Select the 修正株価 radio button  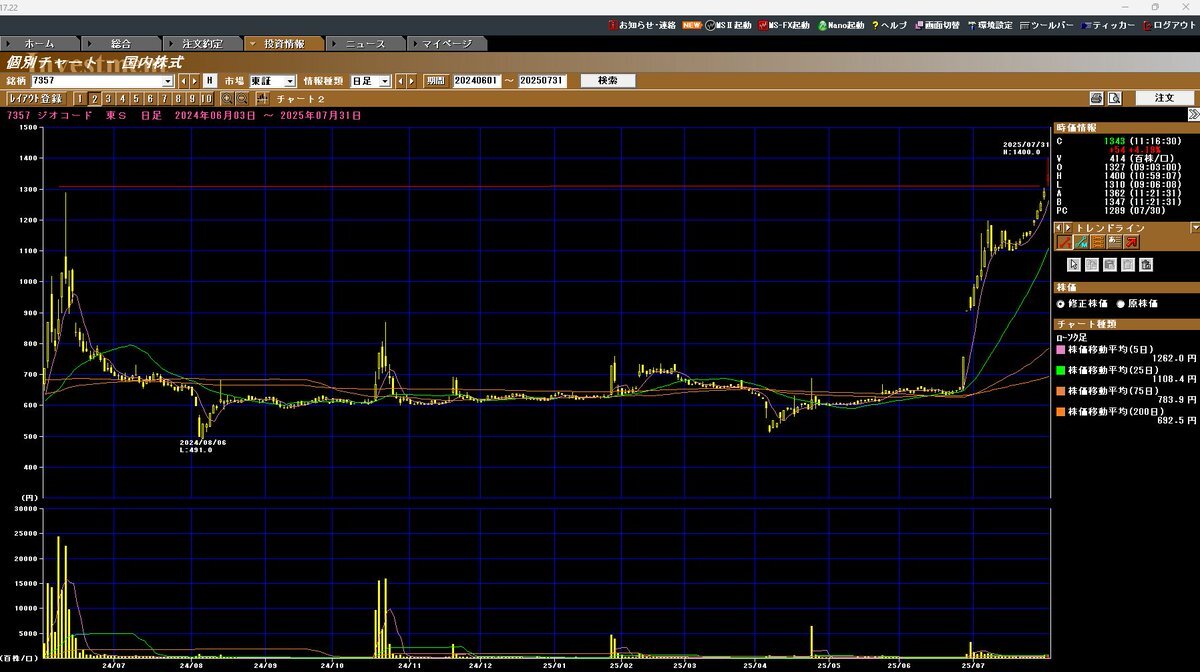tap(1061, 304)
